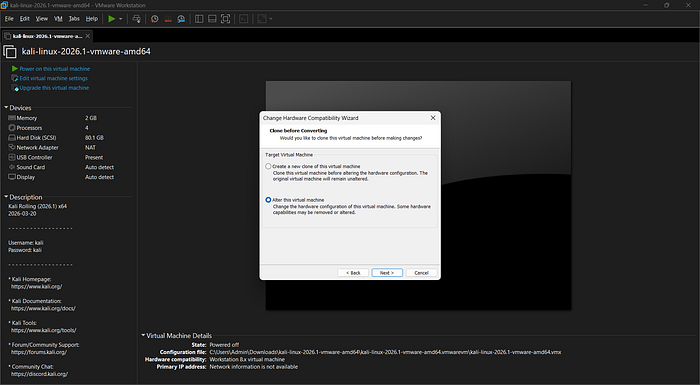Click the Hard Disk (SCSI) device icon
The height and width of the screenshot is (385, 700).
click(x=12, y=138)
